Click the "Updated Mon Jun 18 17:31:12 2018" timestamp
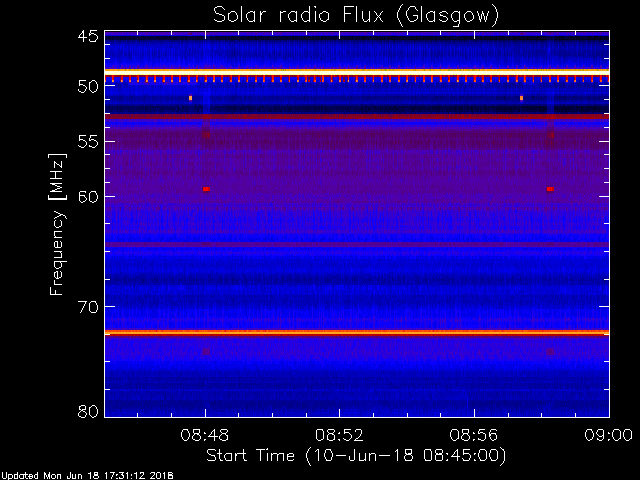Screen dimensions: 640x480 pyautogui.click(x=87, y=476)
